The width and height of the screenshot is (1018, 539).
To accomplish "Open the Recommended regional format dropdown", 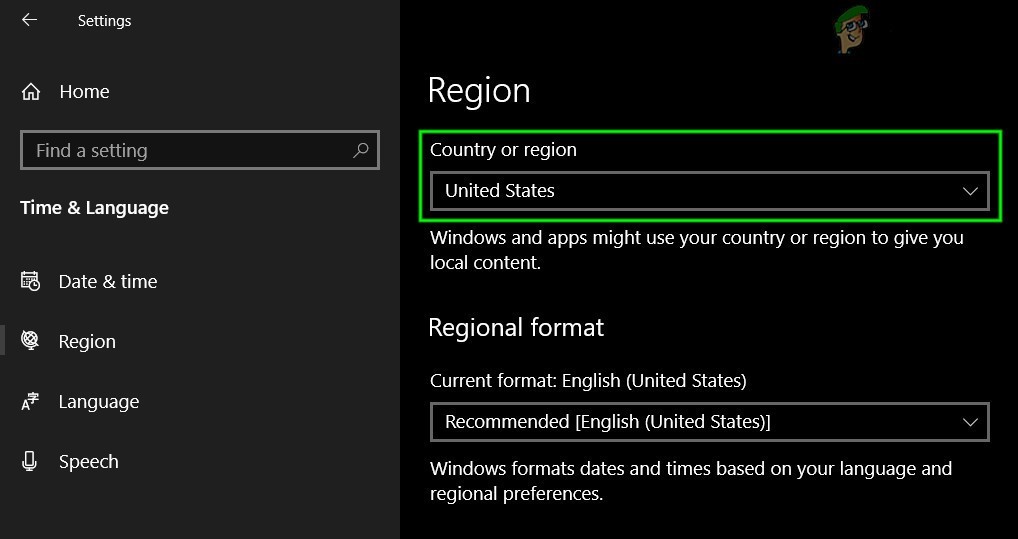I will (x=700, y=422).
